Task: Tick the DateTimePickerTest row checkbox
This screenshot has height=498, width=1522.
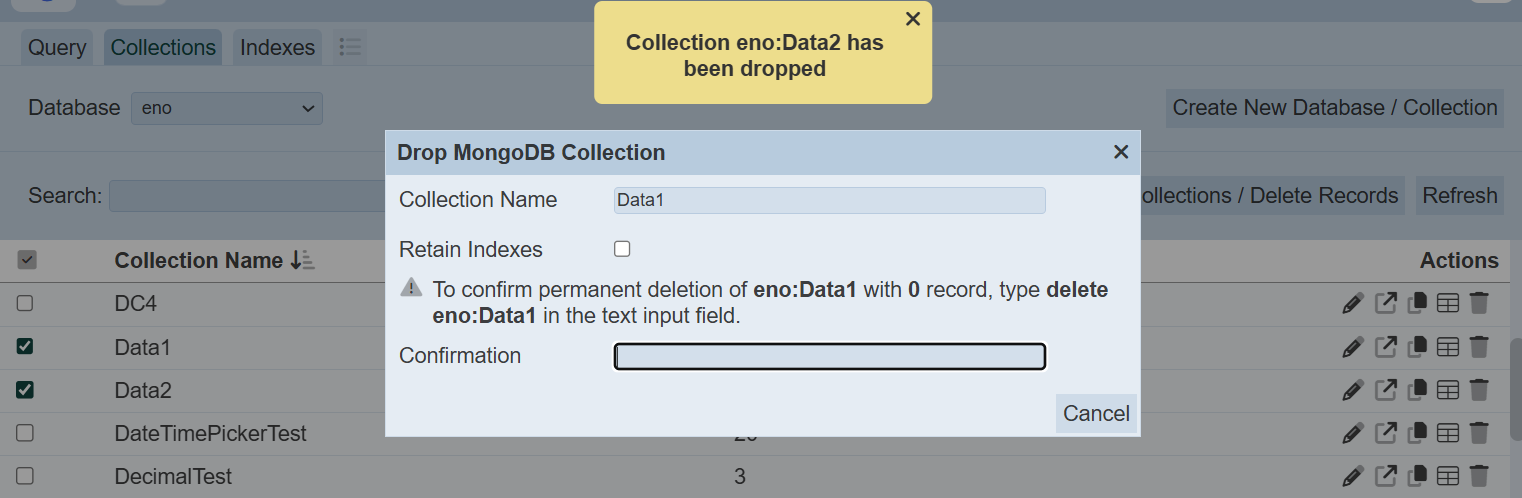Action: [26, 433]
